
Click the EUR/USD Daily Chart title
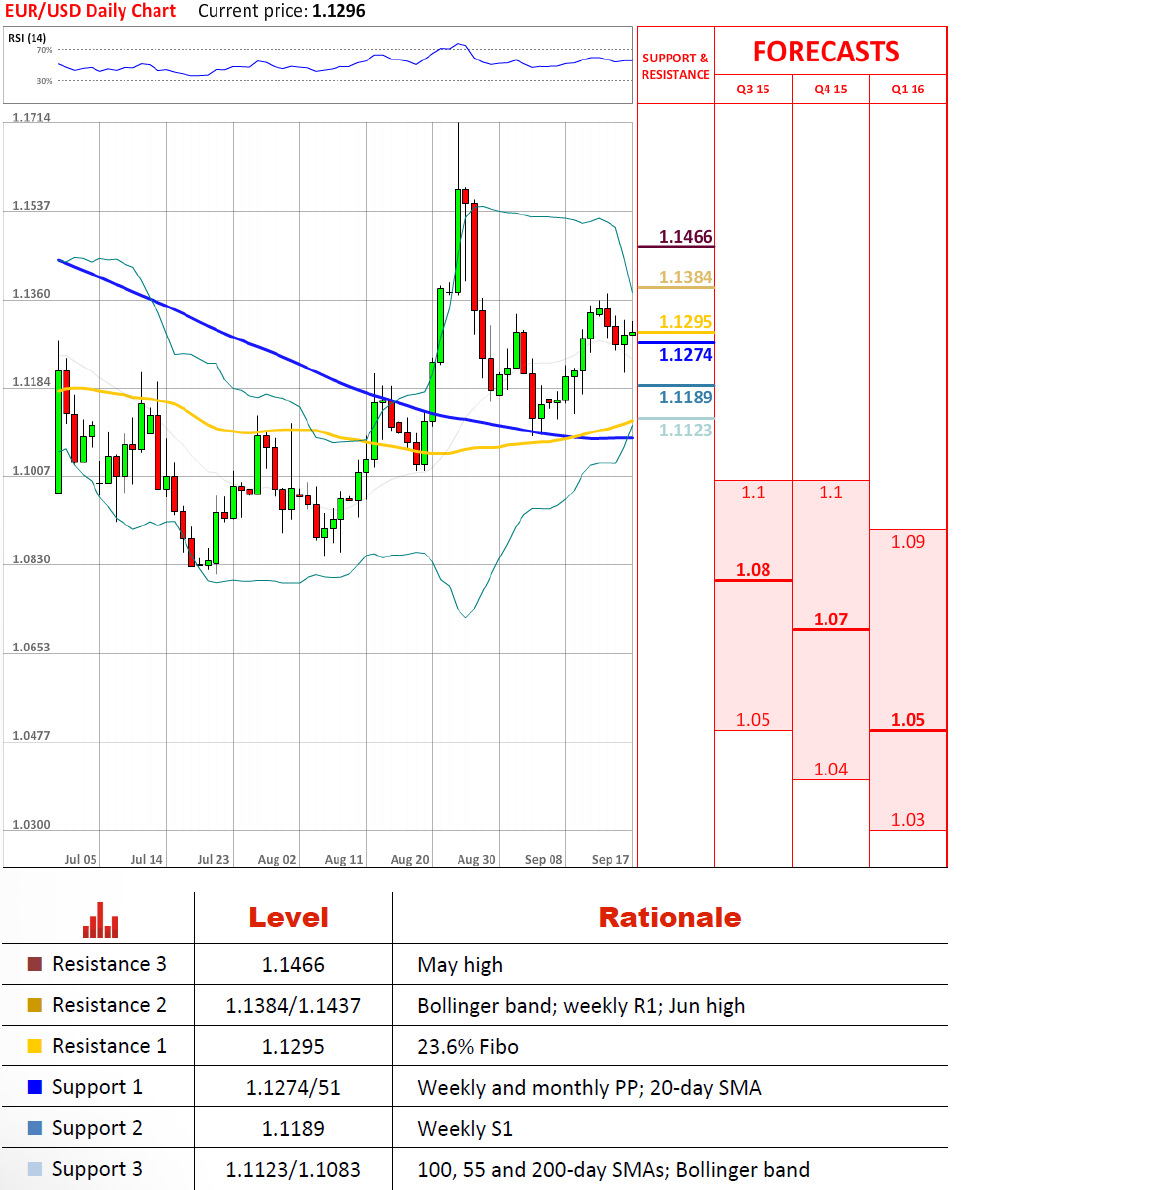[90, 11]
